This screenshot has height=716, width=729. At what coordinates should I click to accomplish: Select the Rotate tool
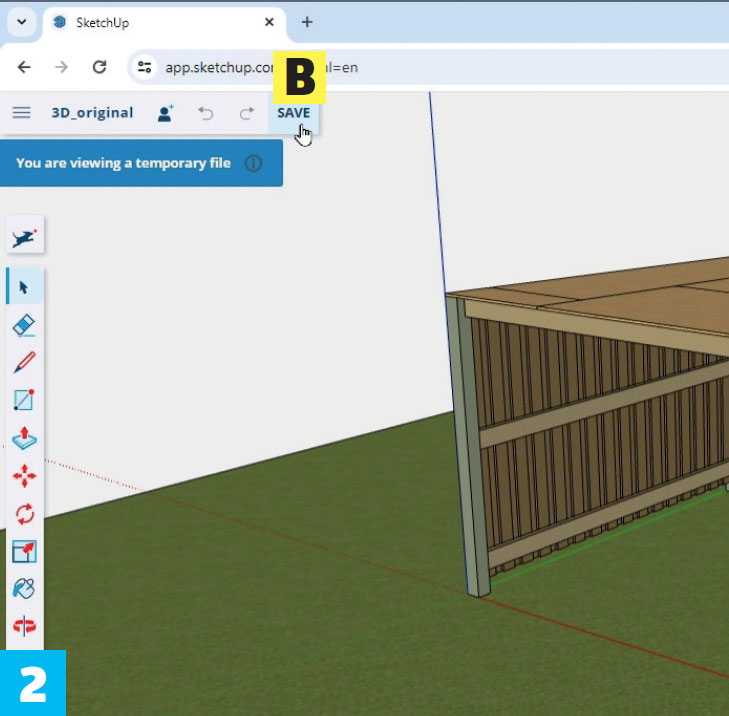coord(24,514)
